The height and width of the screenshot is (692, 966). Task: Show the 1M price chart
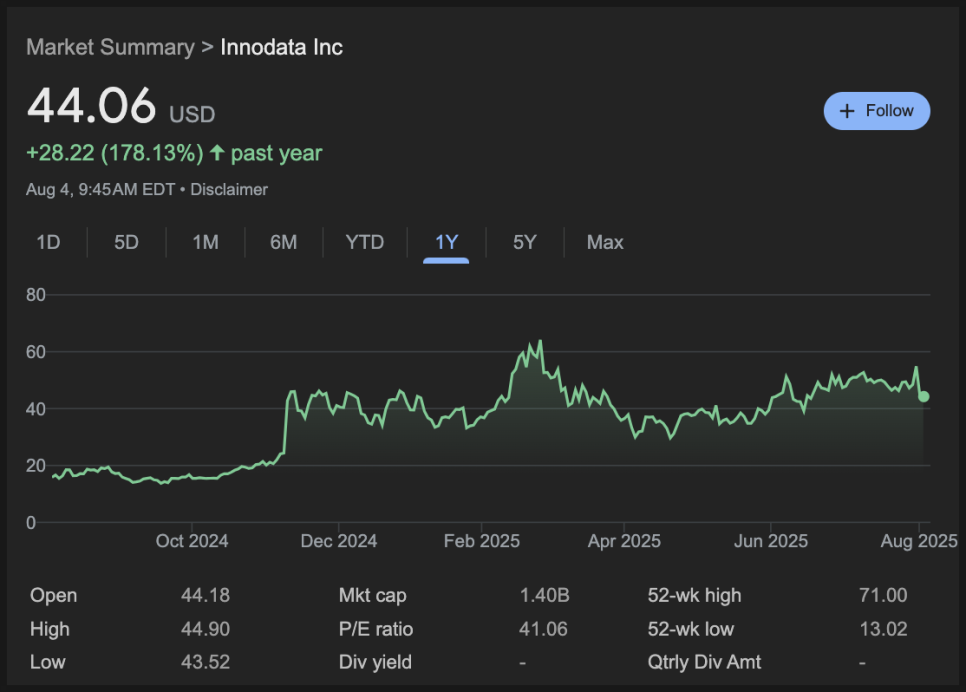pos(205,242)
